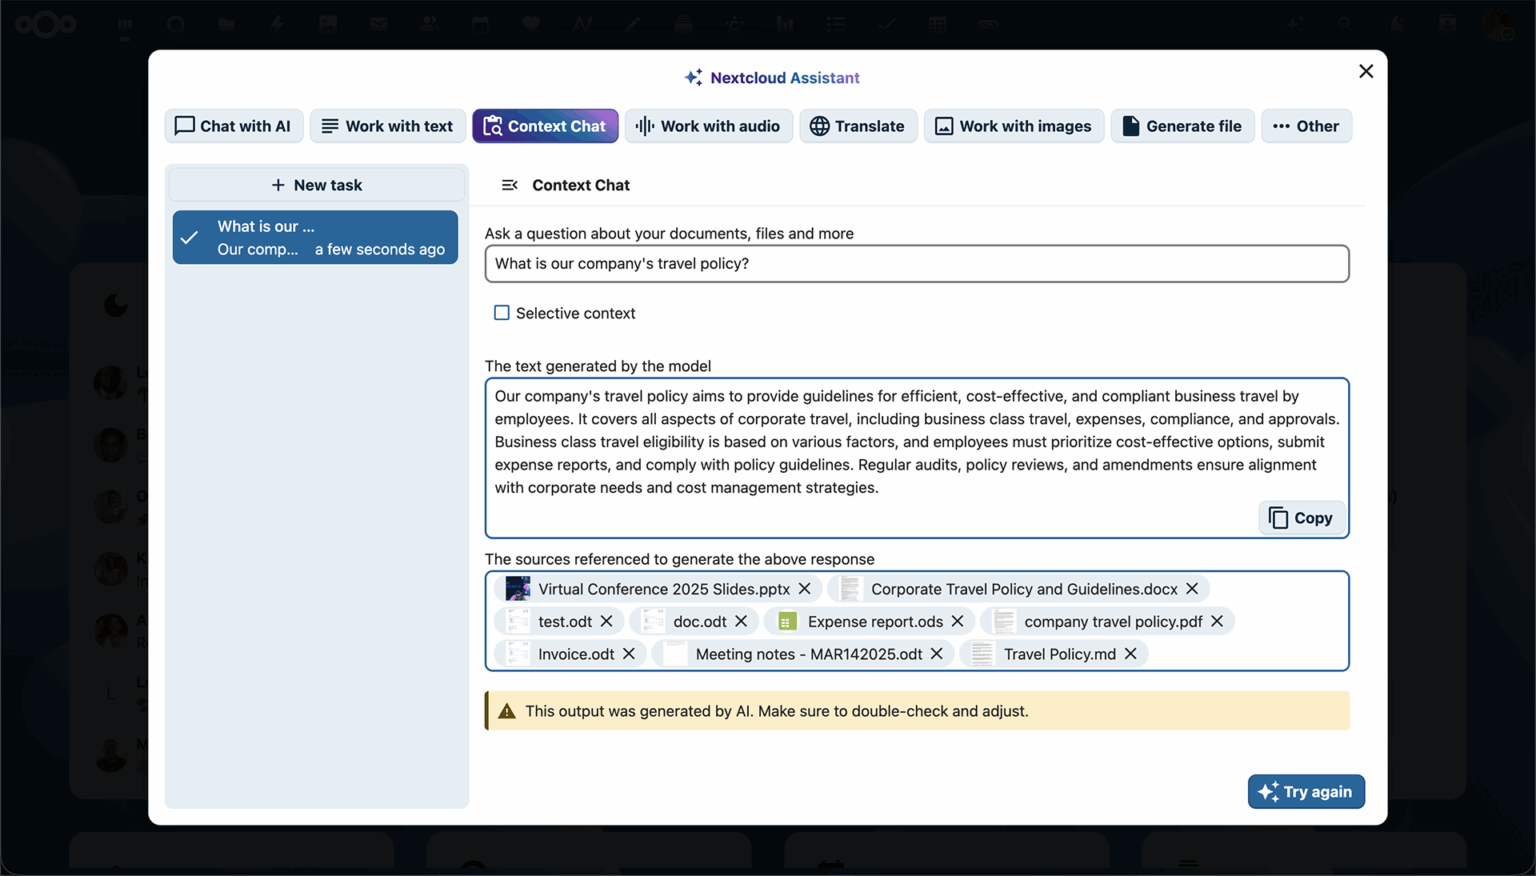Remove Meeting notes - MAR142025.odt source

point(937,654)
